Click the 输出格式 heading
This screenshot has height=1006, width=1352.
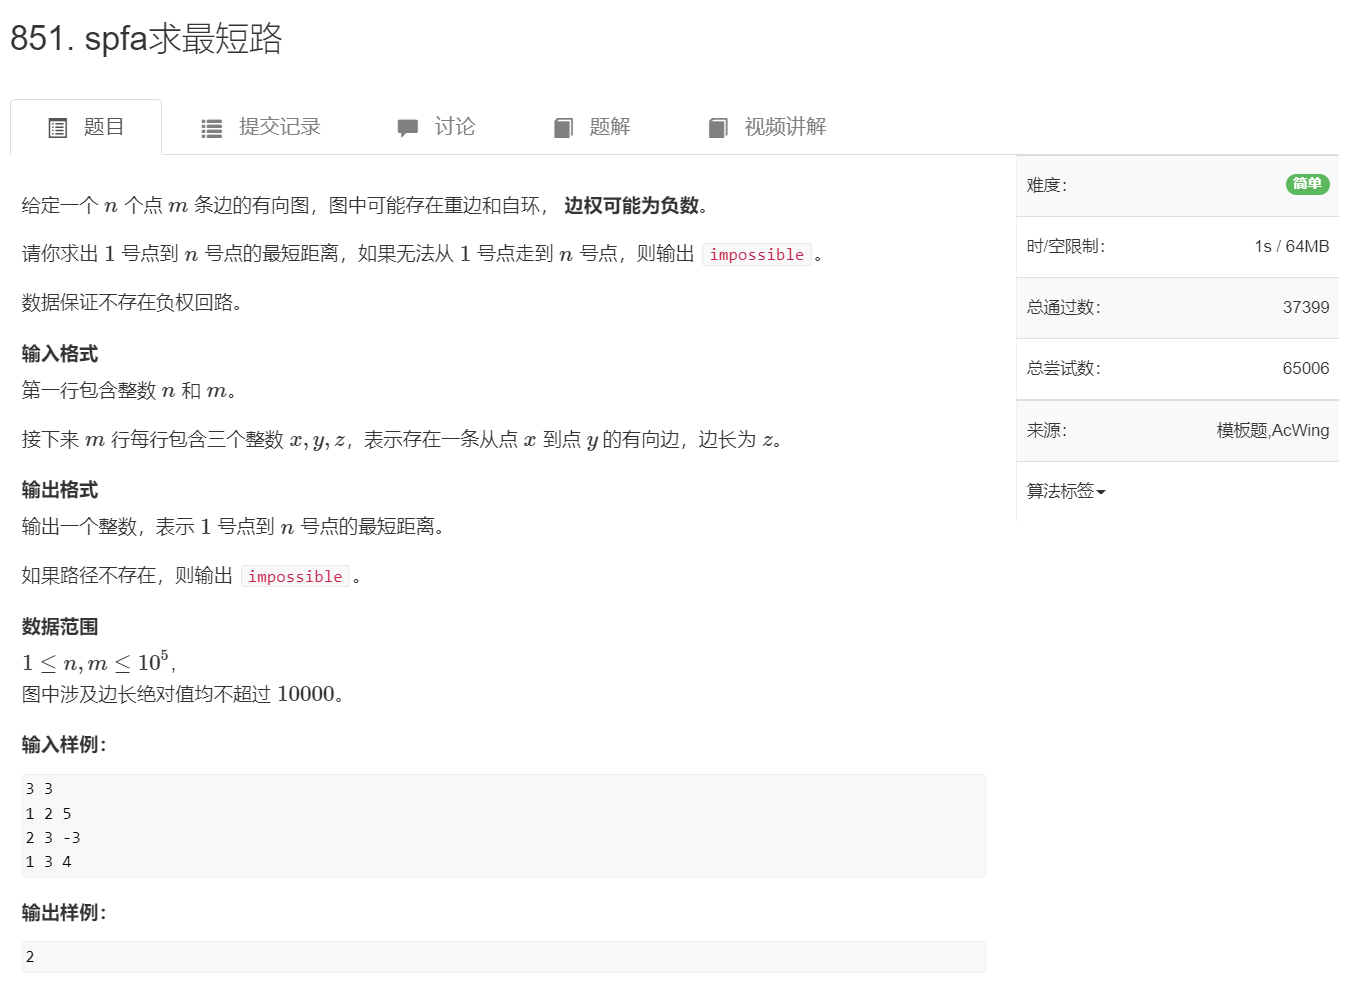tap(60, 490)
